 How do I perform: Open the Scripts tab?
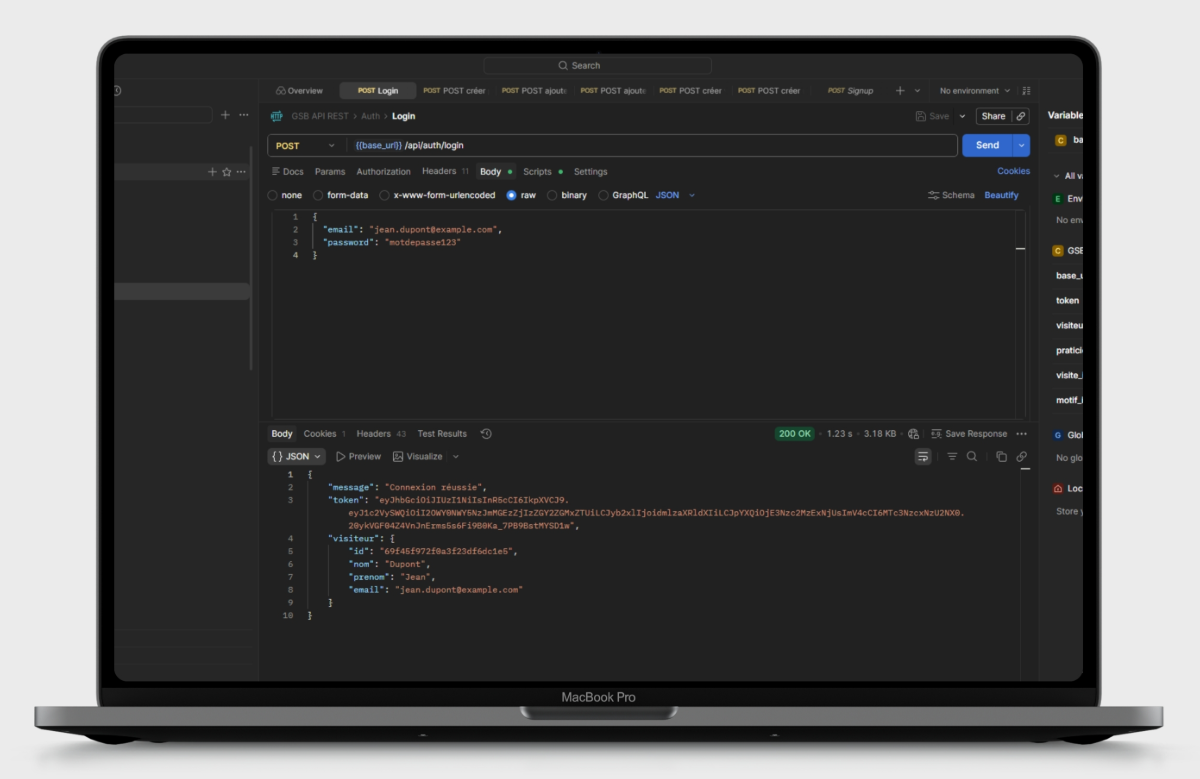click(x=543, y=172)
